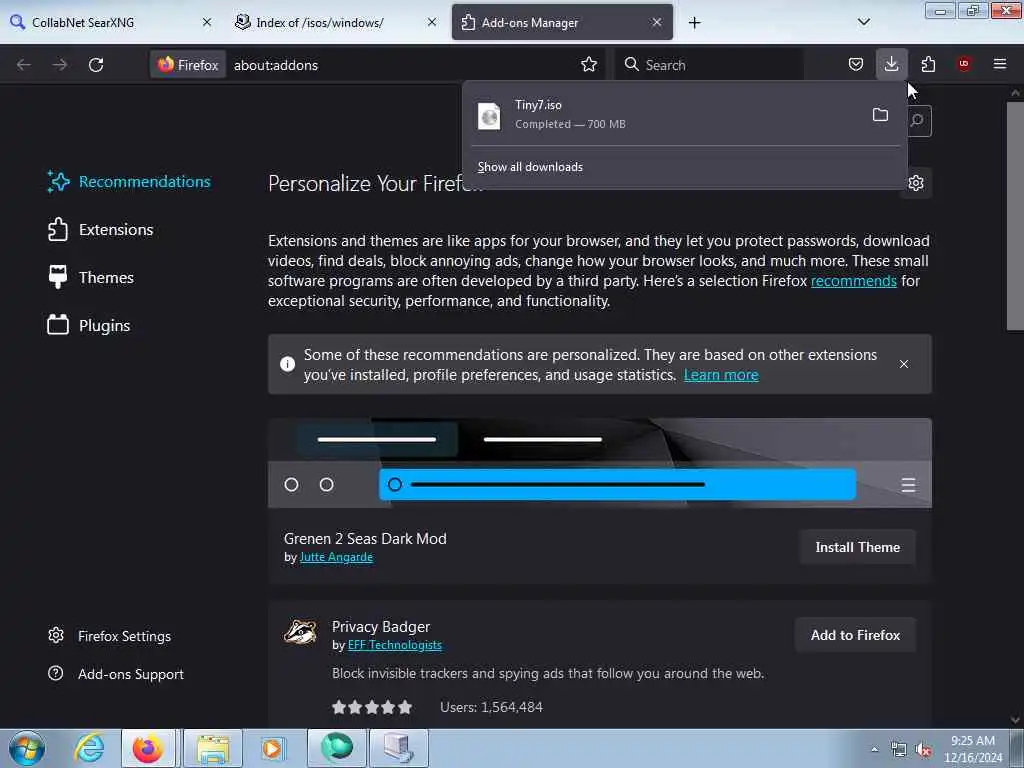
Task: Show hidden system tray icons
Action: pos(874,749)
